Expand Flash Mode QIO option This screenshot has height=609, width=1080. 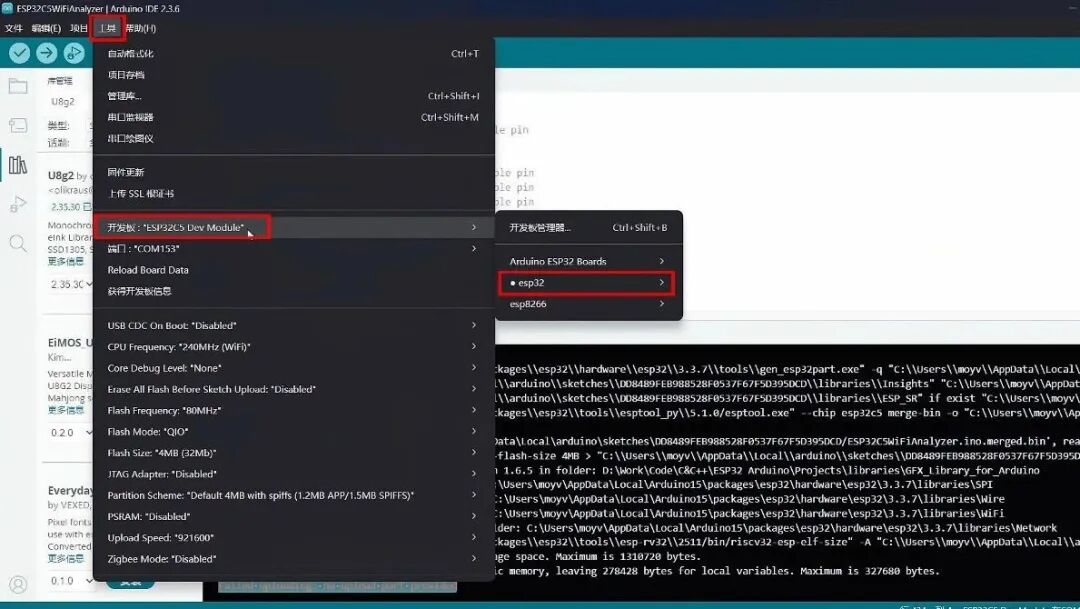point(293,432)
